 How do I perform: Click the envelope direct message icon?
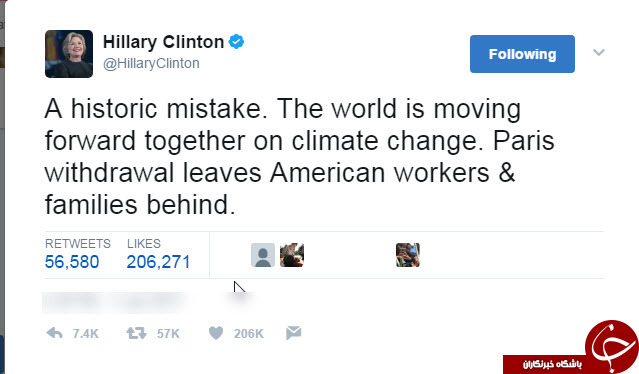(293, 333)
